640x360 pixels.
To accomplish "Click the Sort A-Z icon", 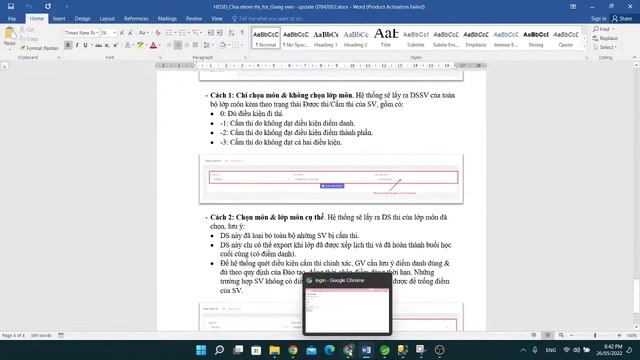I will point(231,33).
